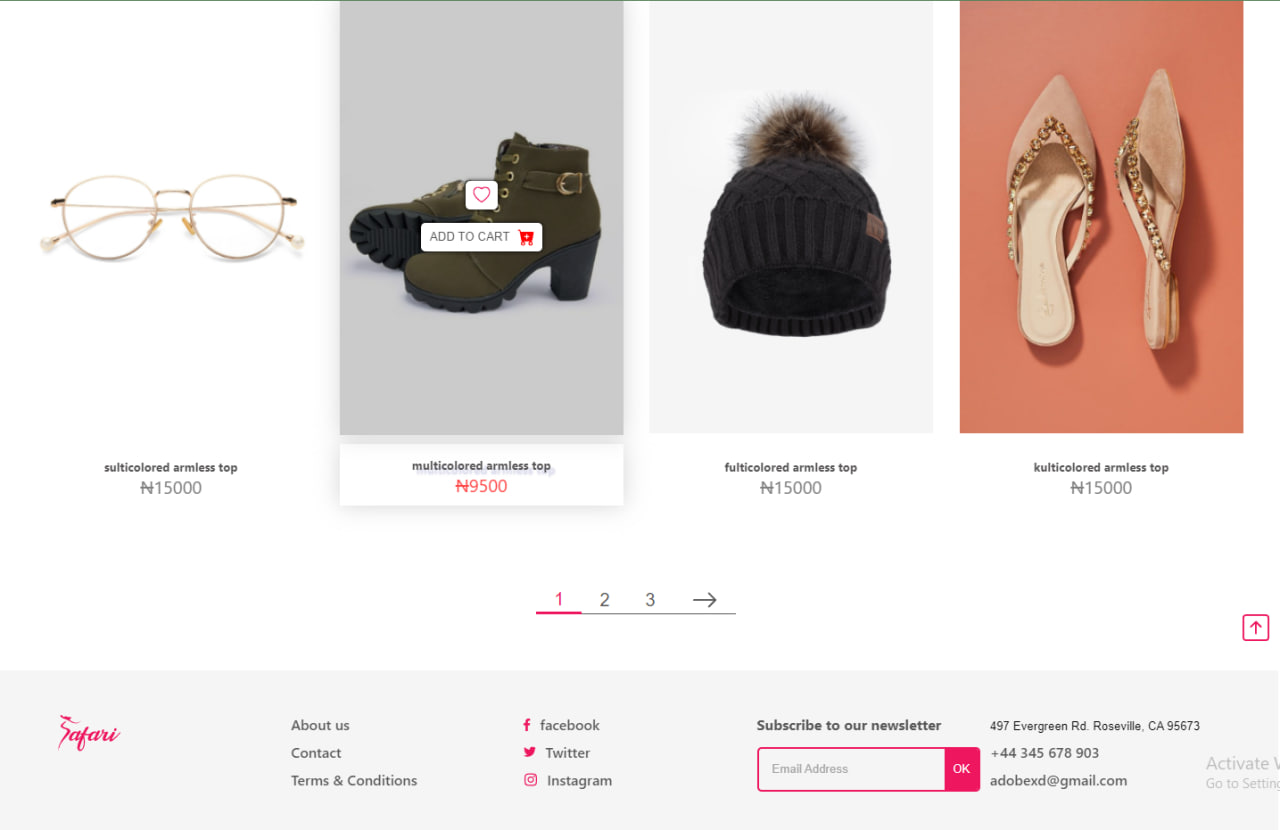Submit newsletter with OK button
Viewport: 1280px width, 830px height.
962,769
